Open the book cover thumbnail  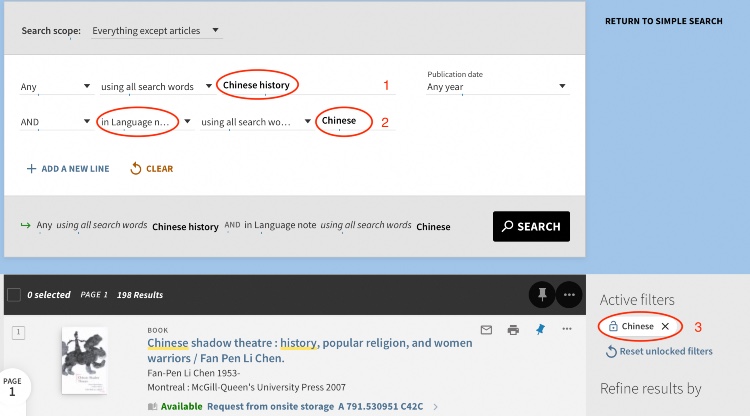click(x=85, y=361)
